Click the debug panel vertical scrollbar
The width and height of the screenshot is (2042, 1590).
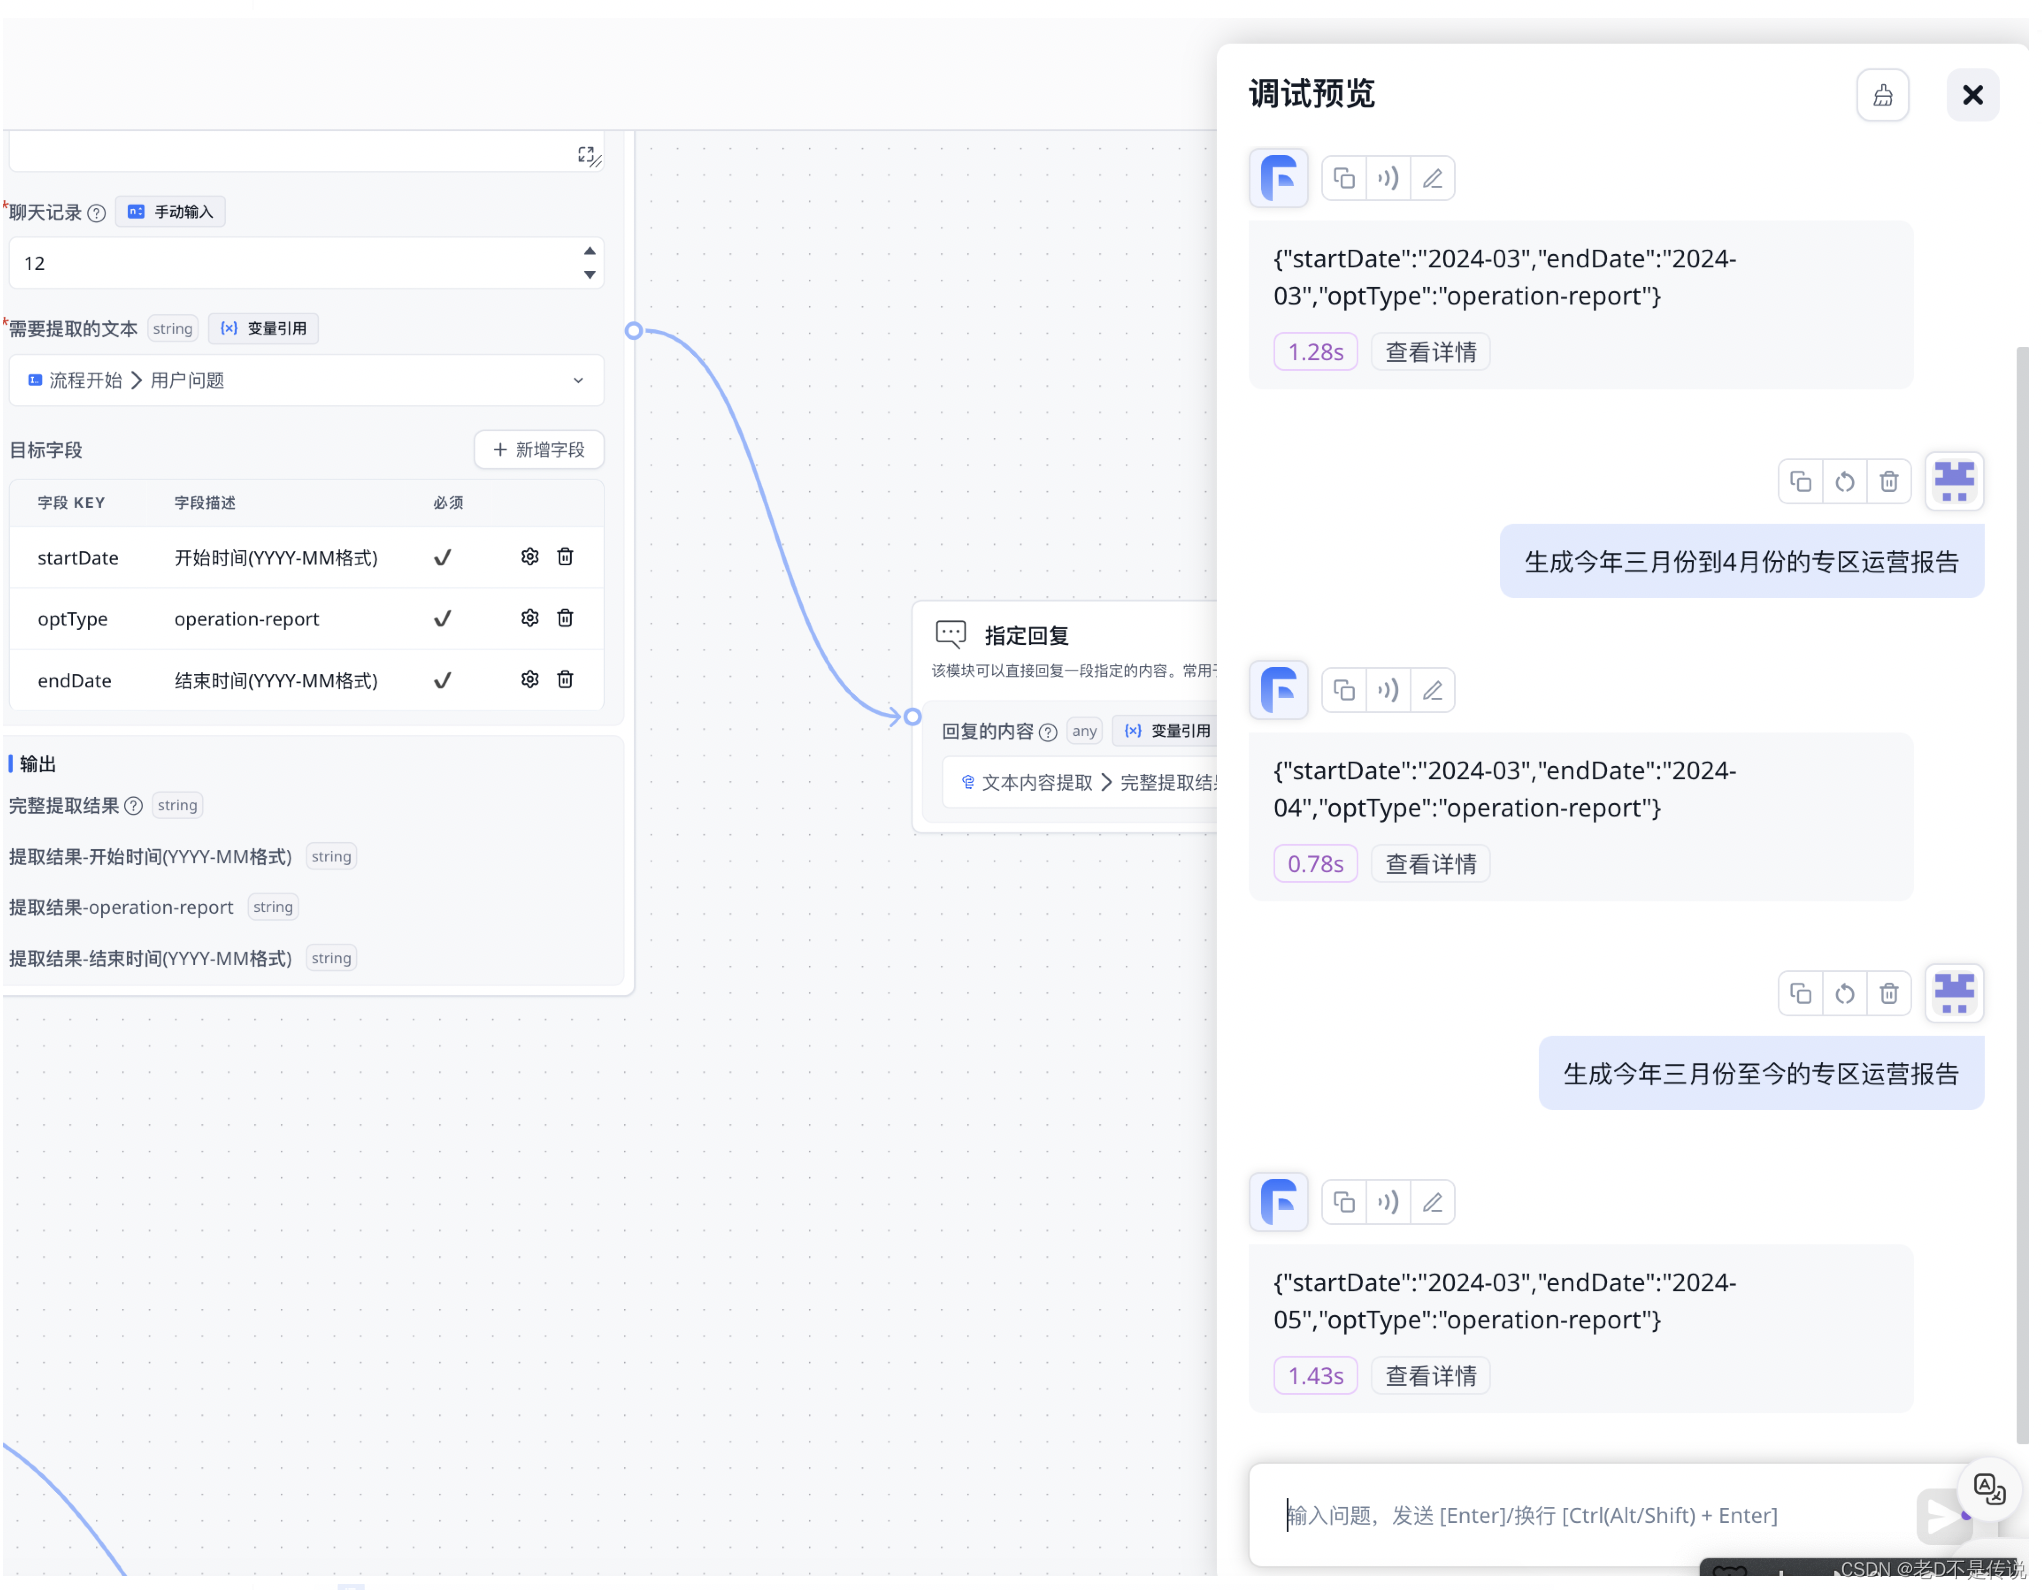pyautogui.click(x=2022, y=895)
